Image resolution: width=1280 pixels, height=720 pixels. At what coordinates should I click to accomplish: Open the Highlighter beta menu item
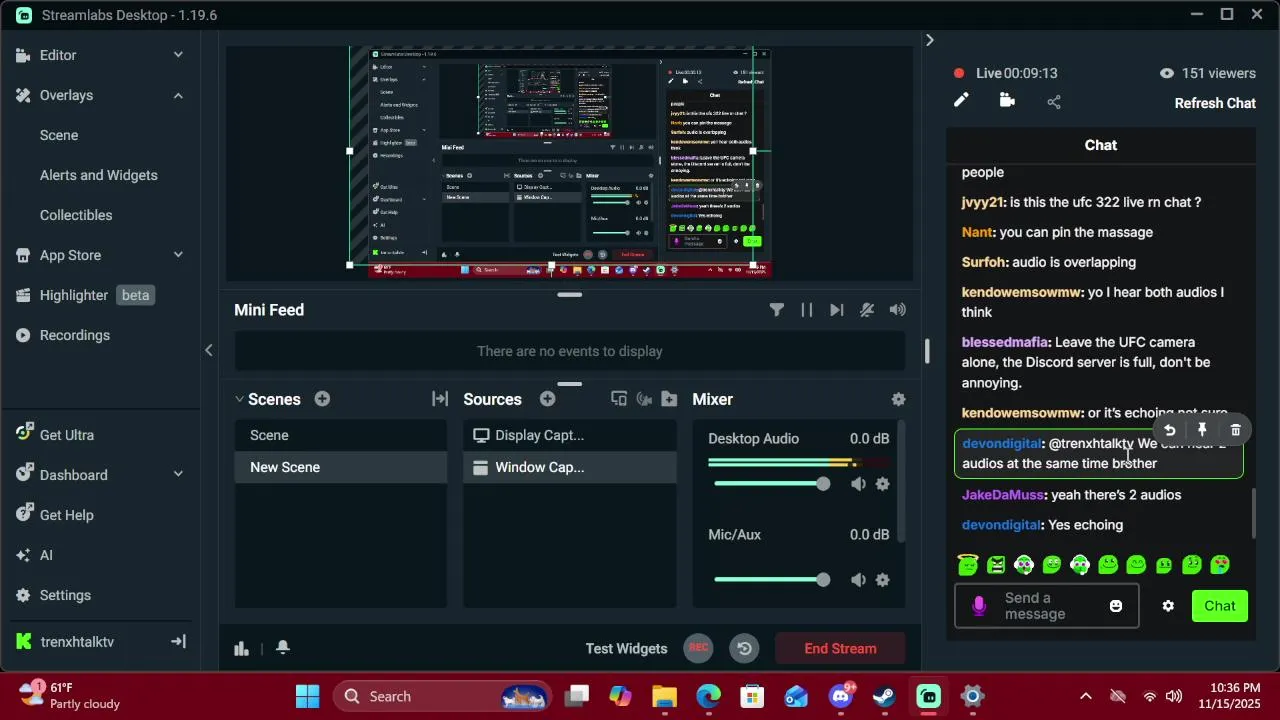(x=85, y=295)
